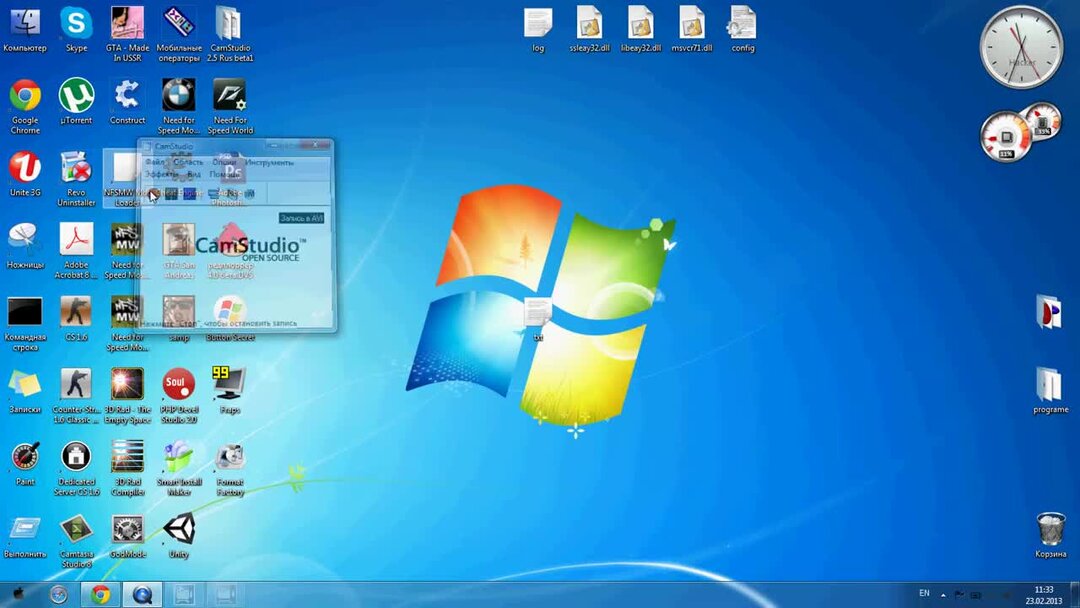Select the txt file over the wallpaper logo
Viewport: 1080px width, 608px height.
pos(537,319)
